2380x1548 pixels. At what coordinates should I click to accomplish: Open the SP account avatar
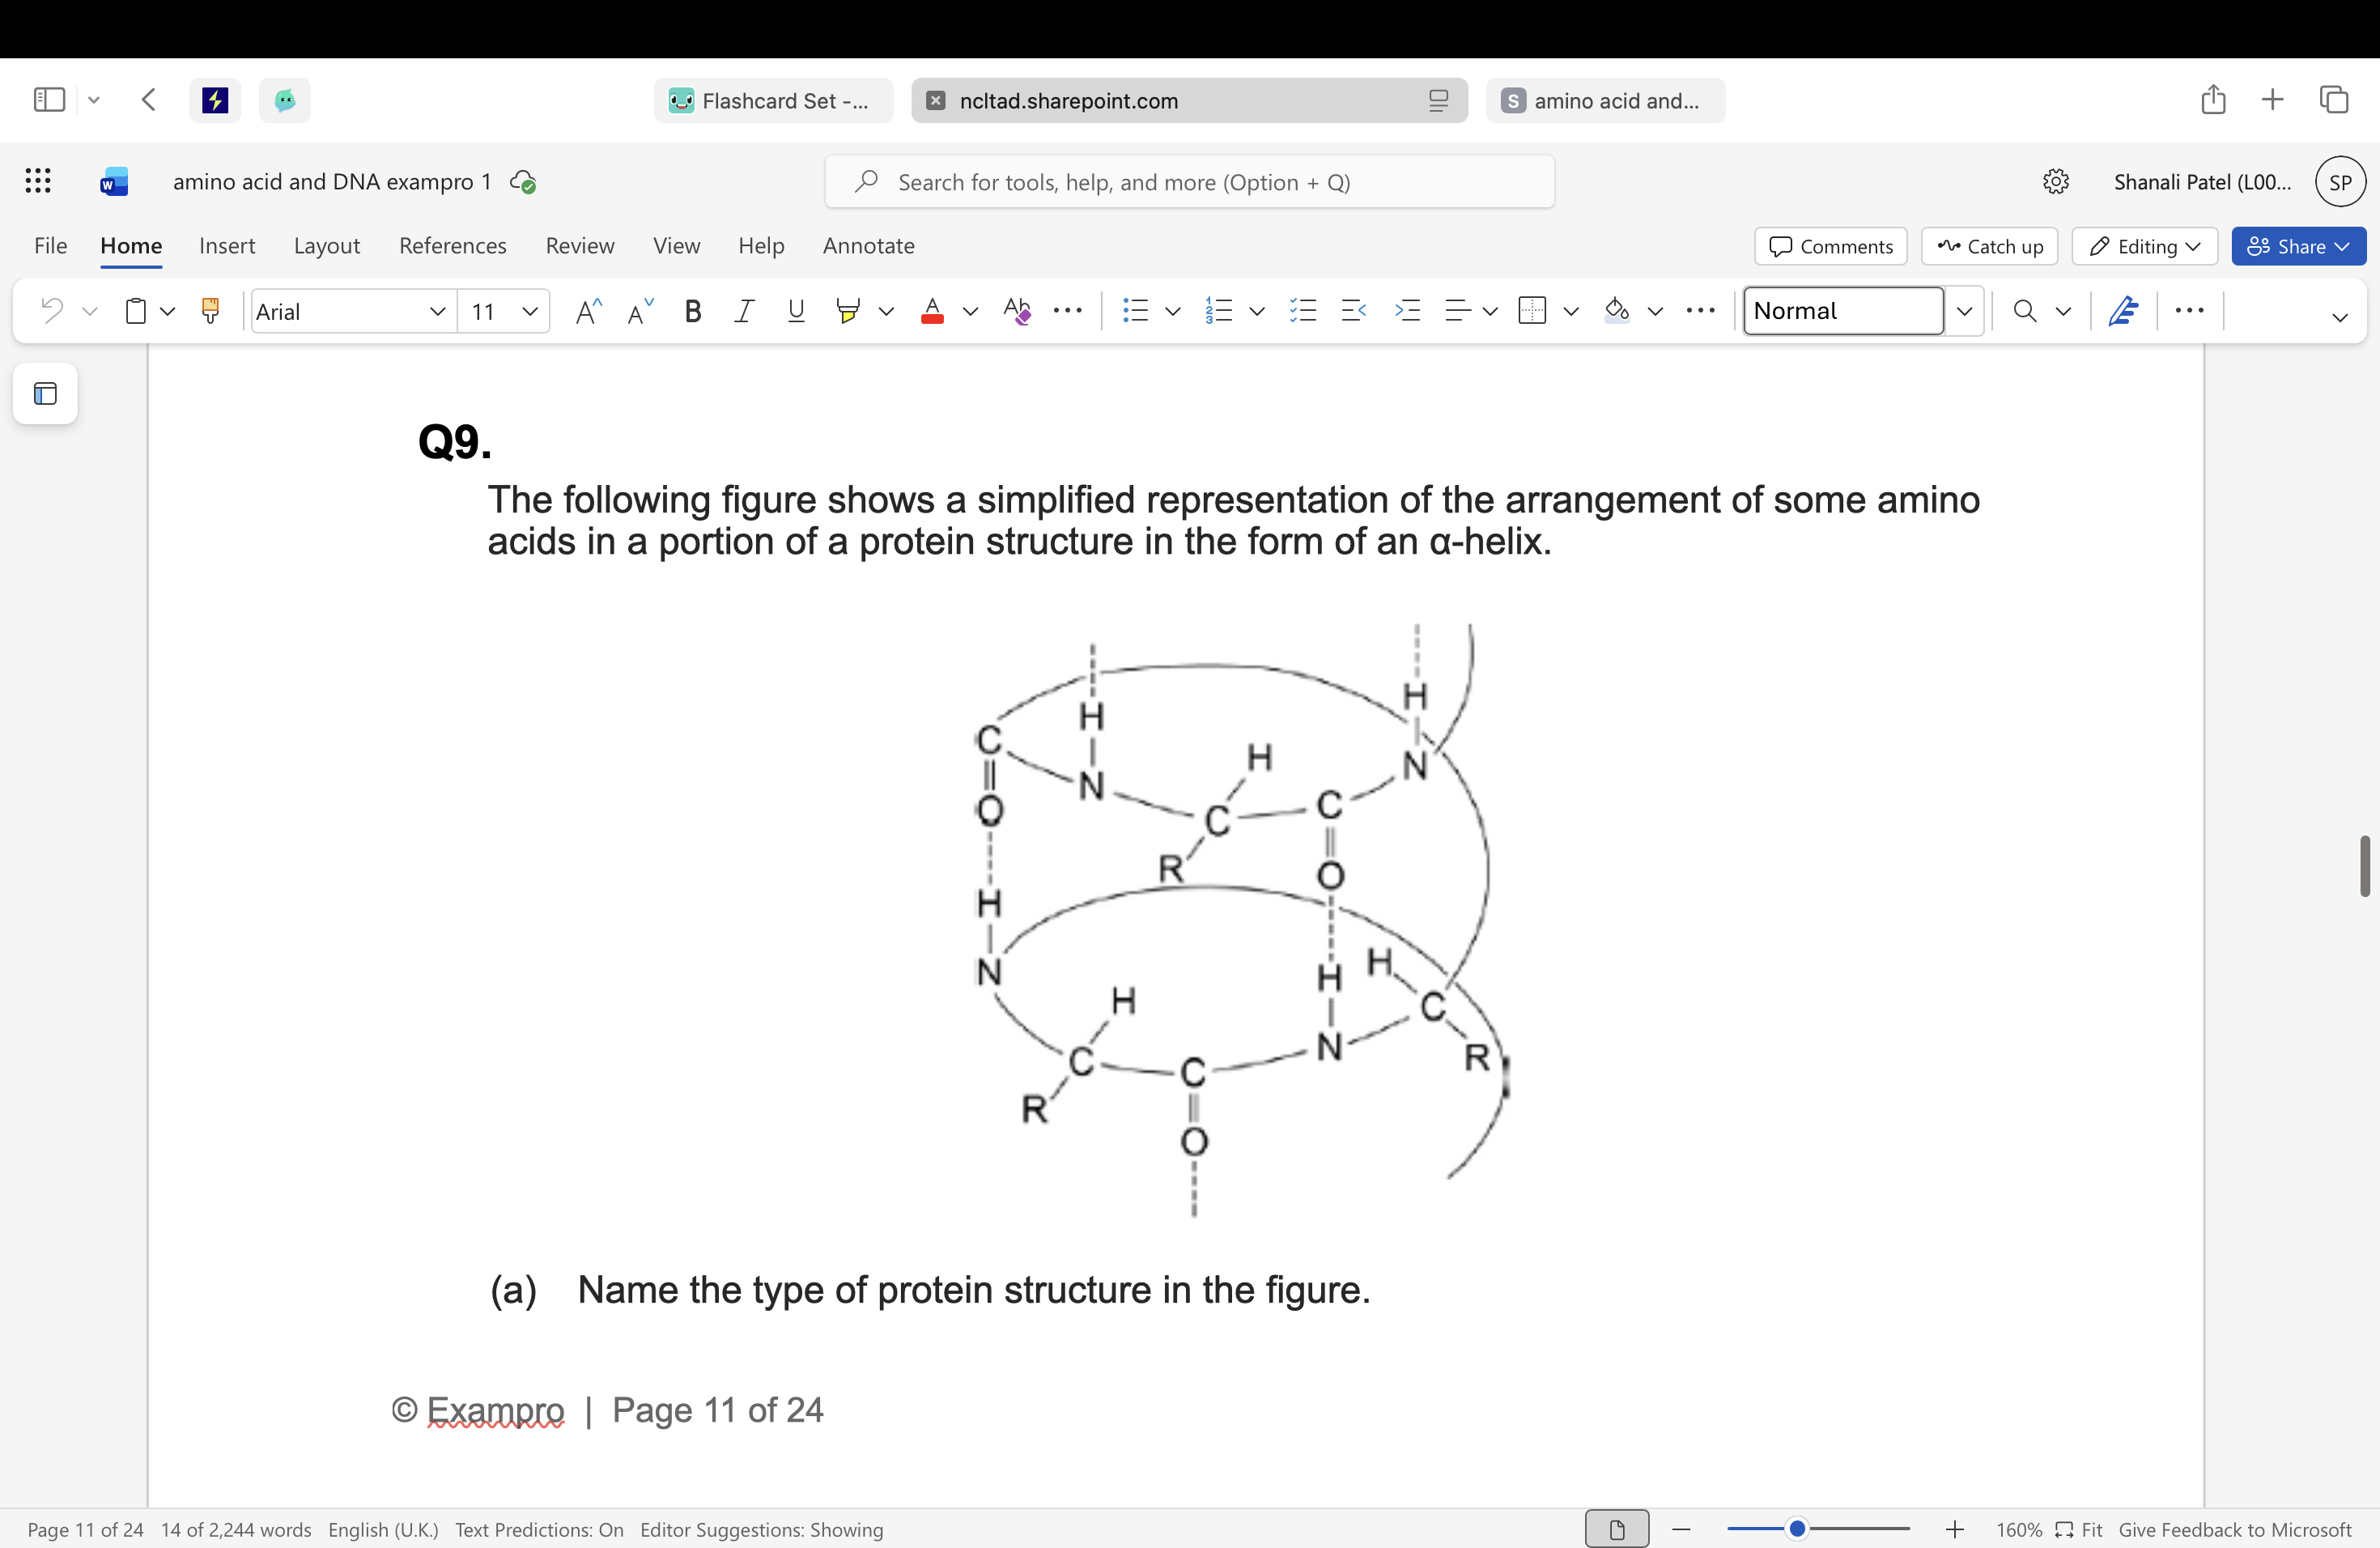2340,182
